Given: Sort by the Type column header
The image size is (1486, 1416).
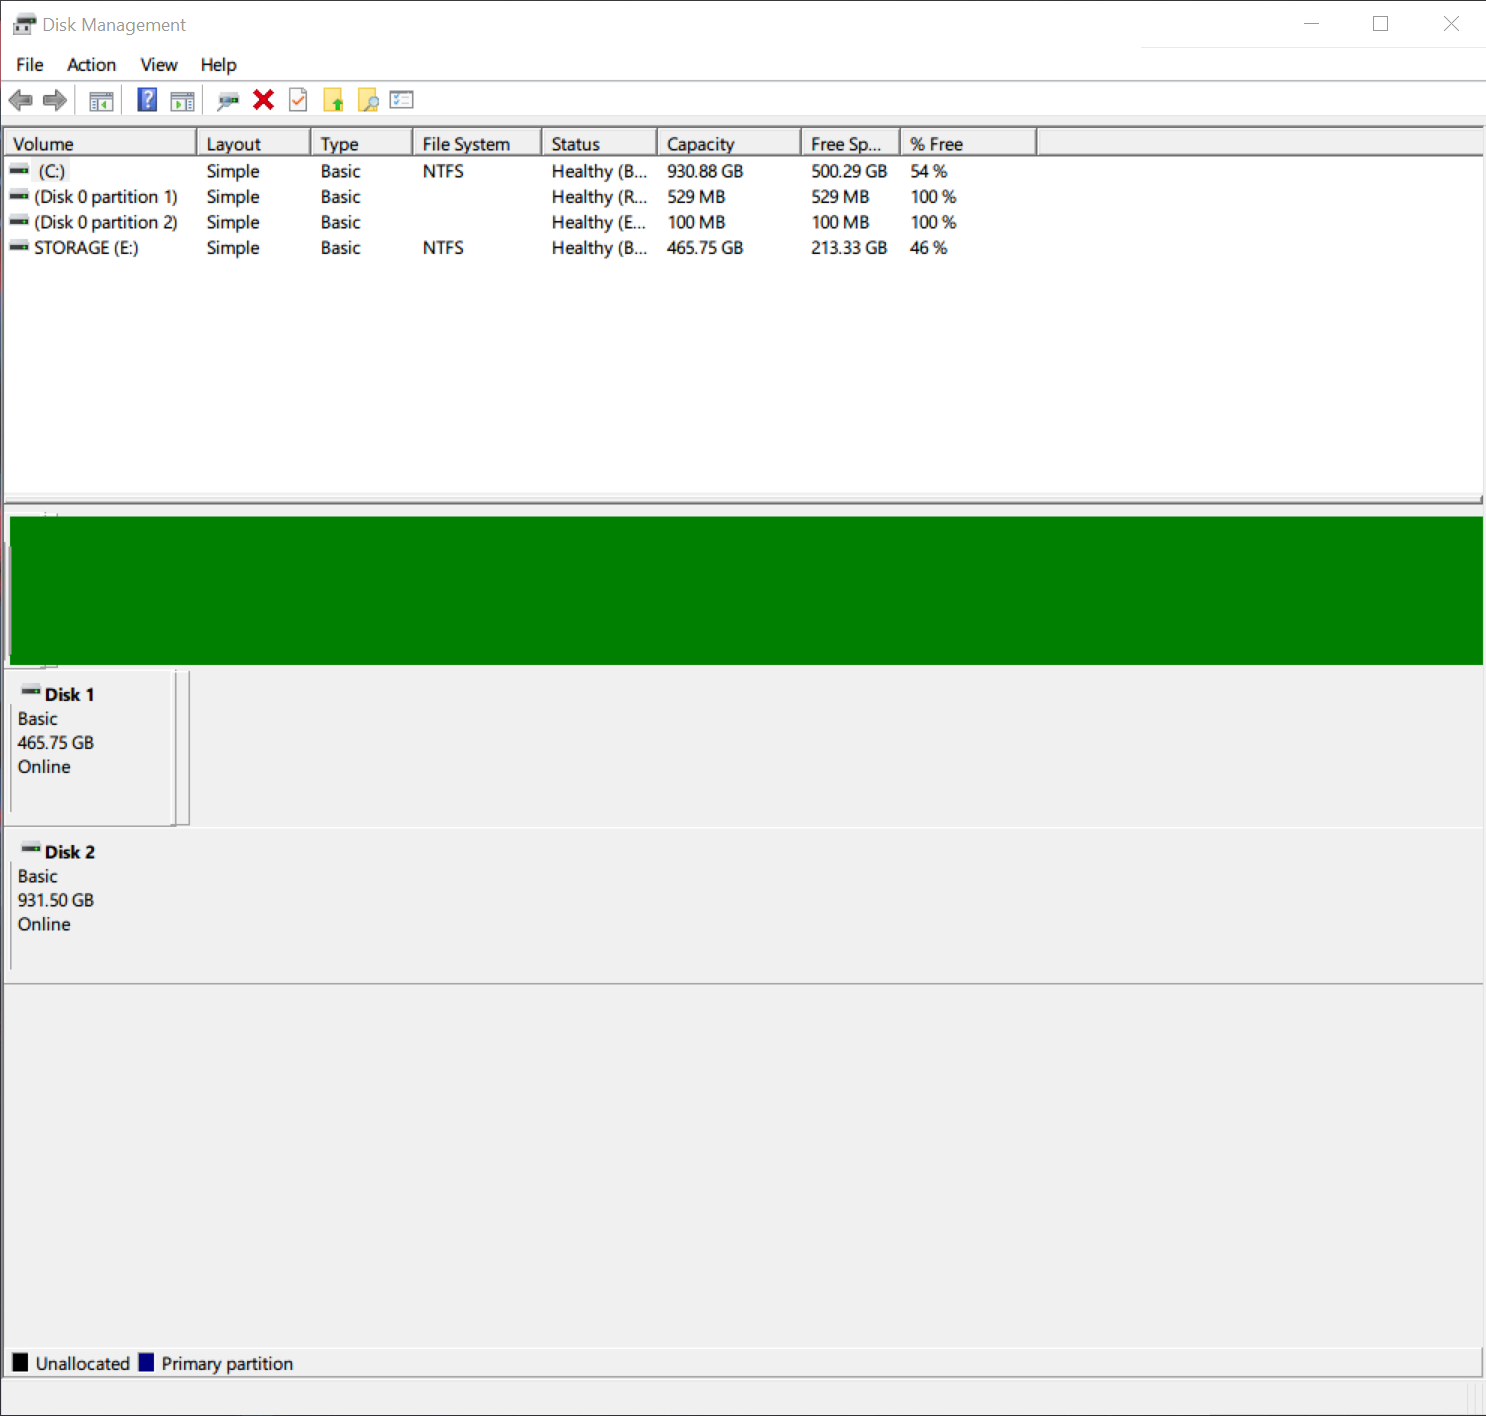Looking at the screenshot, I should [361, 143].
